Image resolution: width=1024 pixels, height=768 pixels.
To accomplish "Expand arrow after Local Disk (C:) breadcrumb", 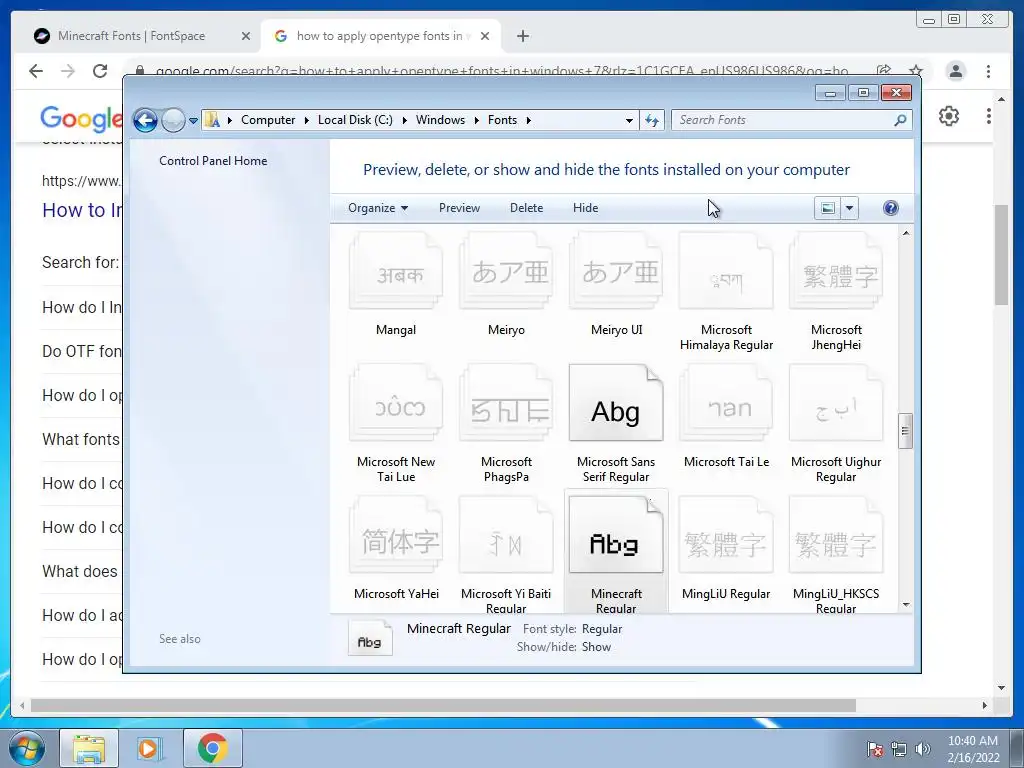I will pyautogui.click(x=404, y=120).
